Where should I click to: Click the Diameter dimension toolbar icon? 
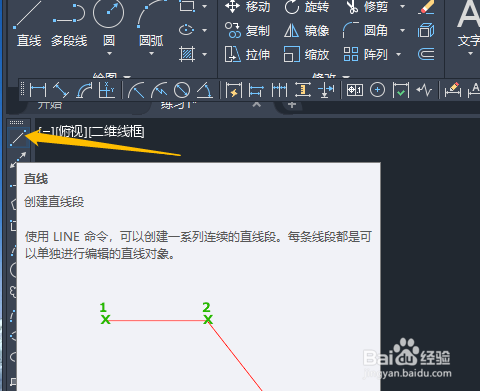[x=182, y=90]
